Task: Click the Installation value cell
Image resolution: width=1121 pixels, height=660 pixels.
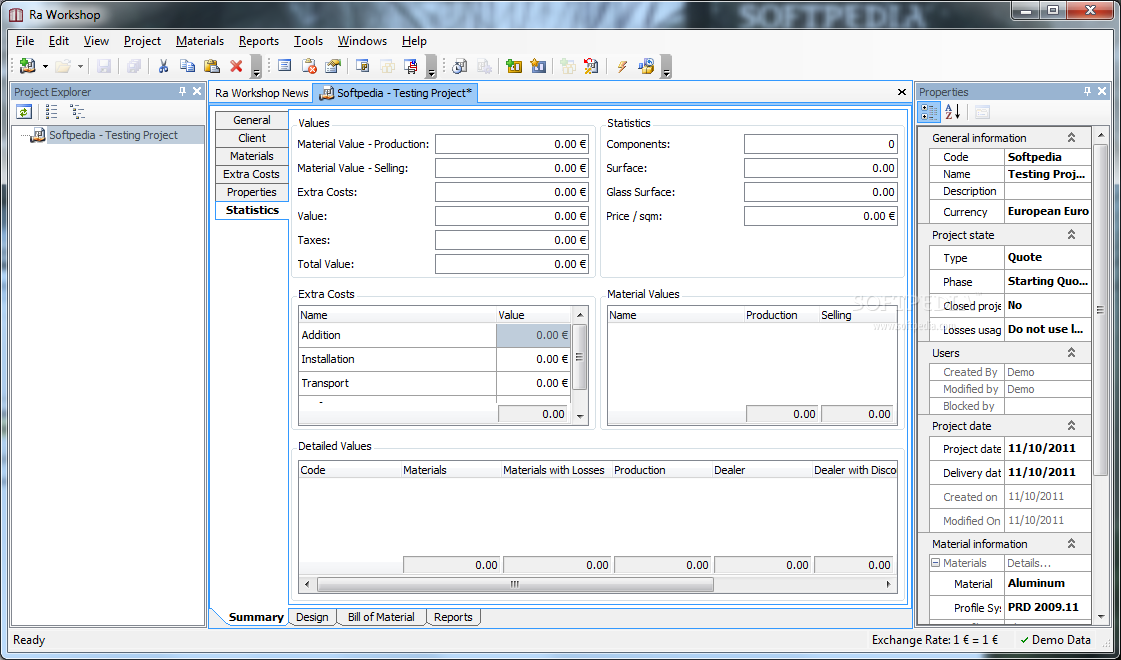Action: (x=533, y=359)
